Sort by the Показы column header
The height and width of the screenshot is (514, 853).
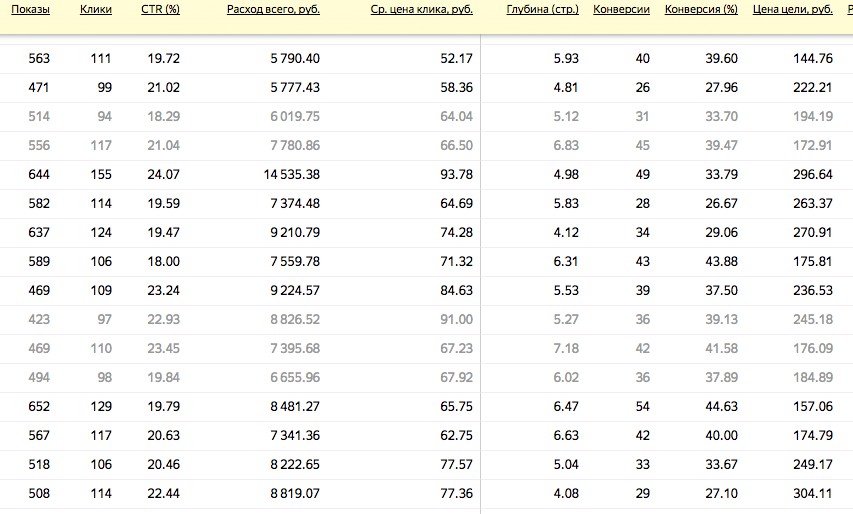(x=30, y=9)
